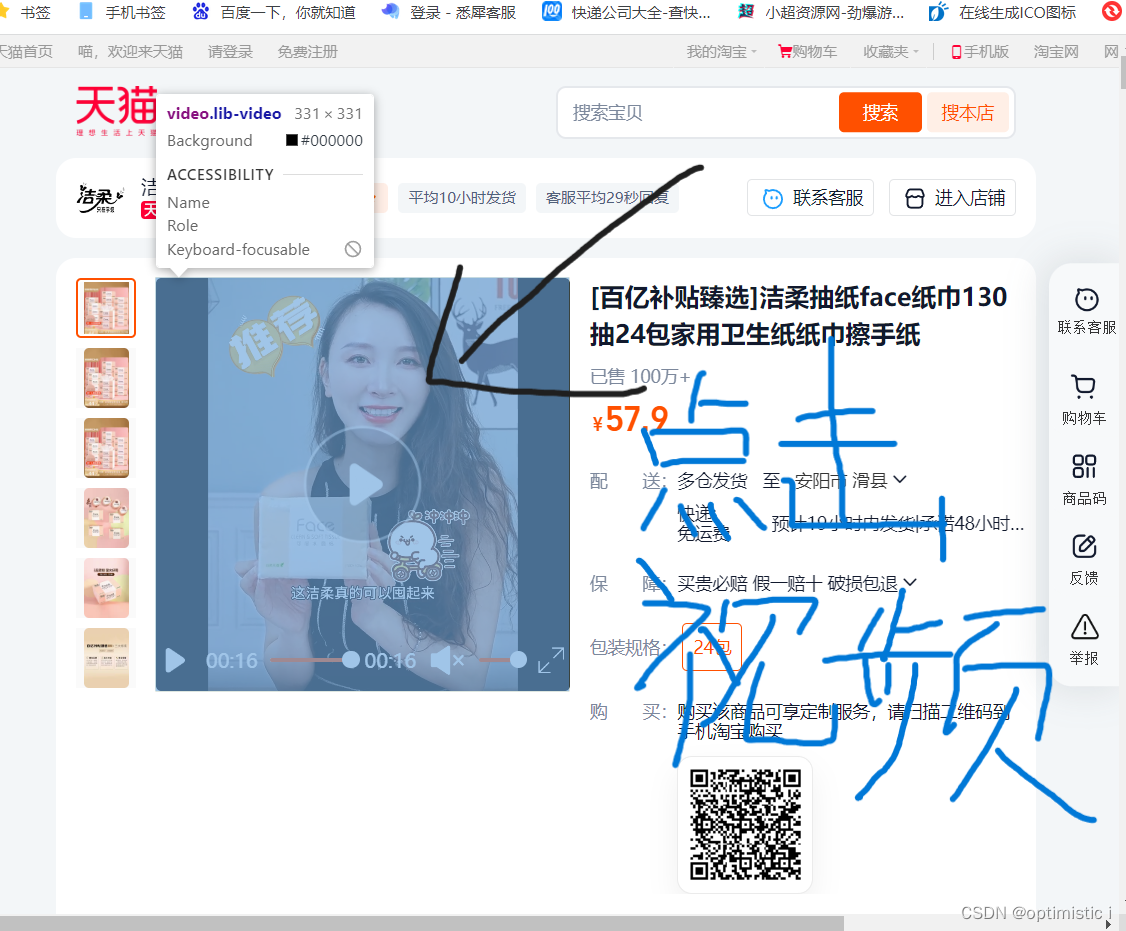Expand the 我的淘宝 dropdown menu
This screenshot has width=1126, height=931.
pyautogui.click(x=721, y=52)
